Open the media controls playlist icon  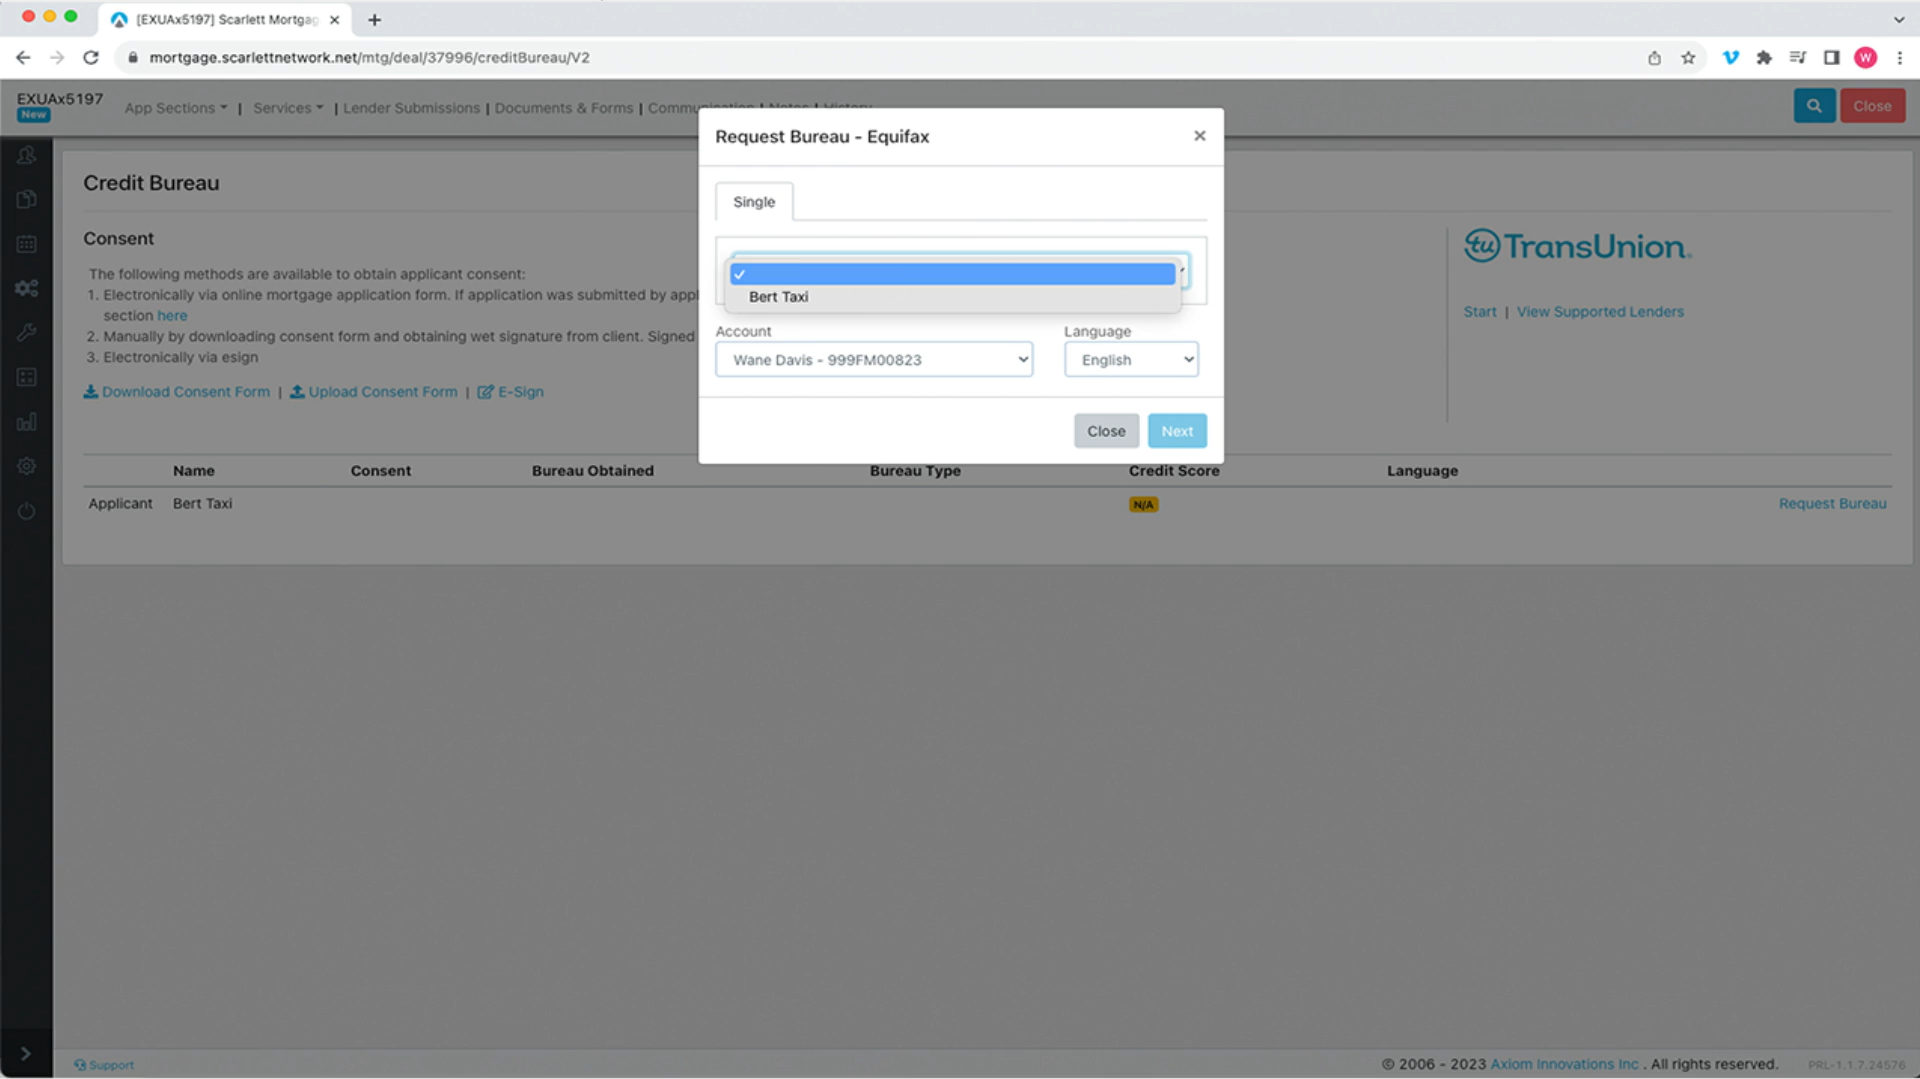click(x=1798, y=58)
